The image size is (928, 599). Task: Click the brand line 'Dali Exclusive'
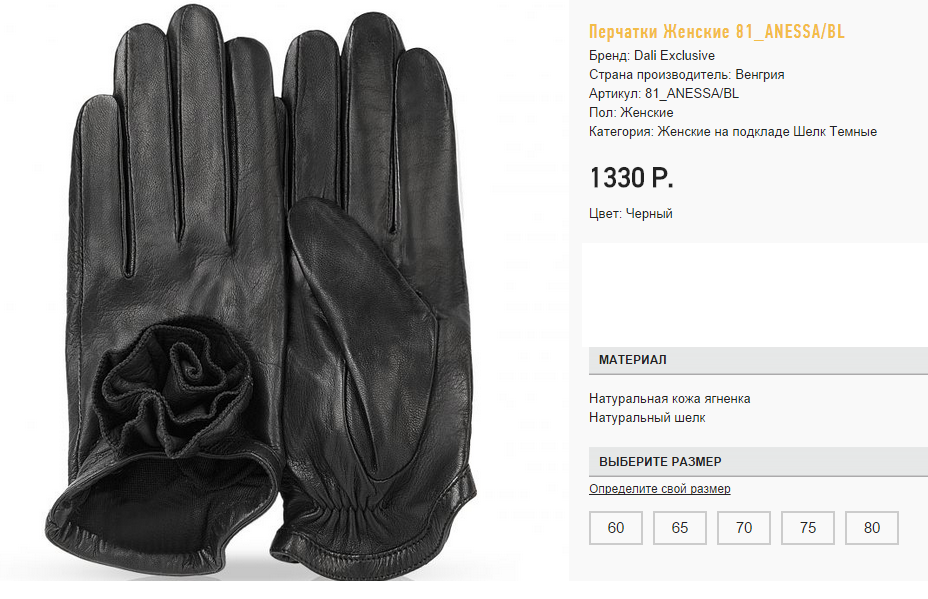click(x=652, y=56)
